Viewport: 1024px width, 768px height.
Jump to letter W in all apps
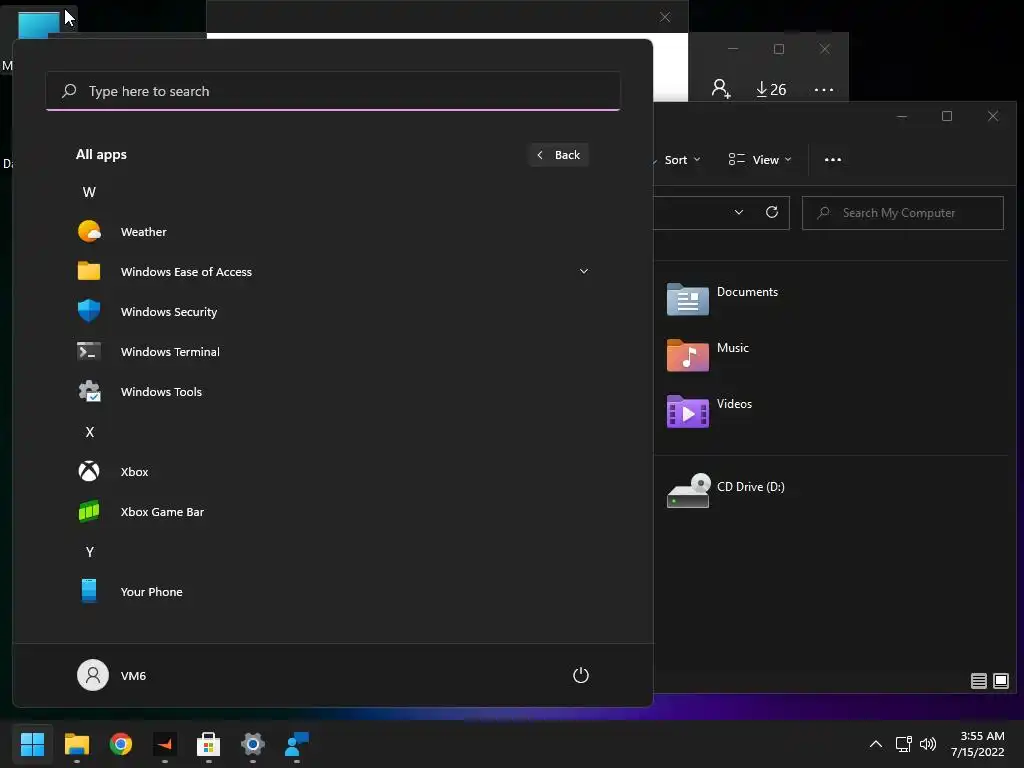tap(89, 192)
